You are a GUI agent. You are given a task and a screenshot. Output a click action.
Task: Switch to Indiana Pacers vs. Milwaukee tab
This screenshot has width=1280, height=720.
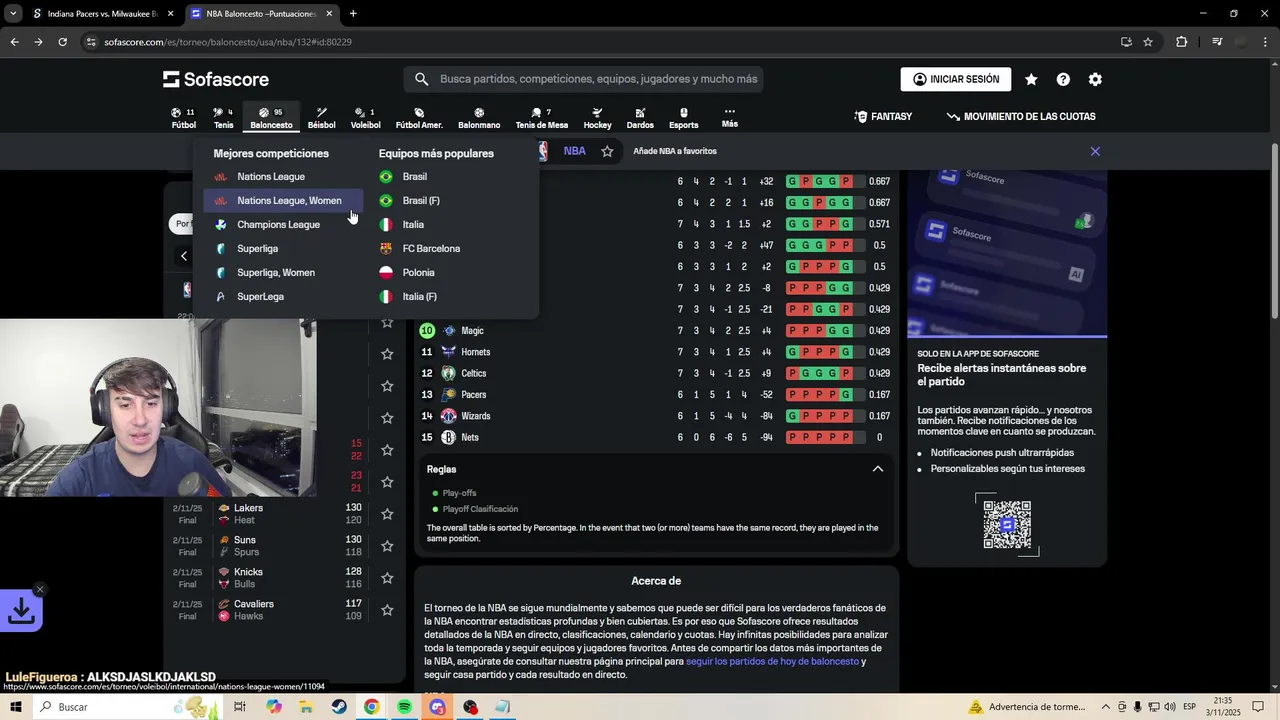click(x=103, y=14)
